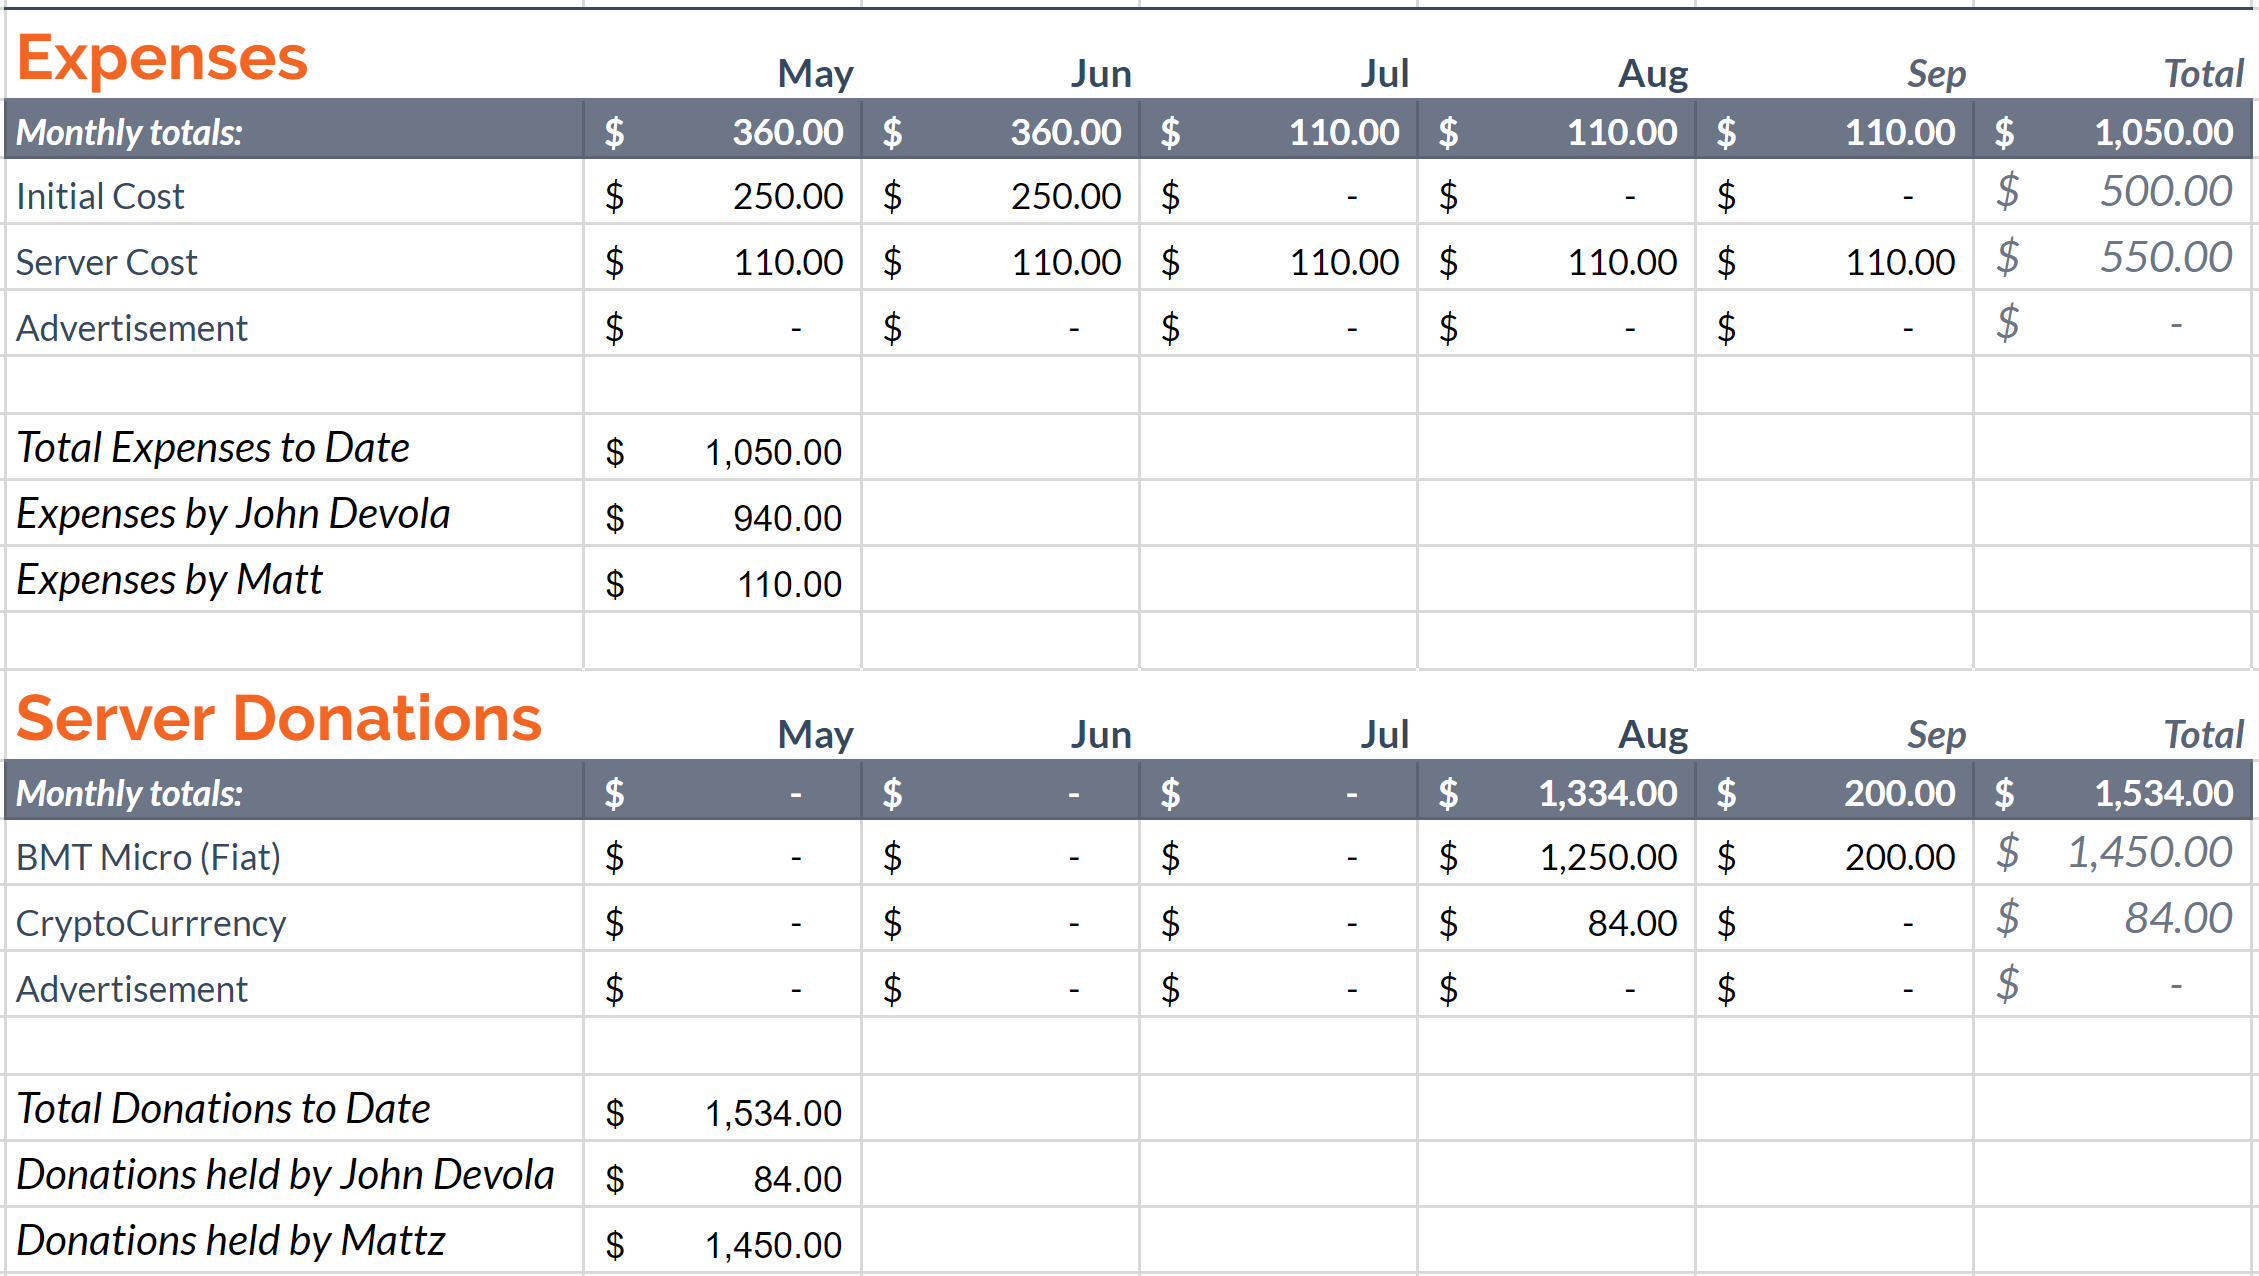Image resolution: width=2259 pixels, height=1276 pixels.
Task: Select August donations monthly total 1,334.00
Action: point(1607,793)
